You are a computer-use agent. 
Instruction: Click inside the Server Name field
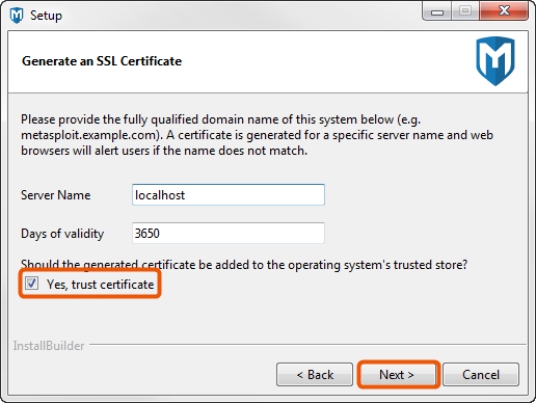(228, 195)
